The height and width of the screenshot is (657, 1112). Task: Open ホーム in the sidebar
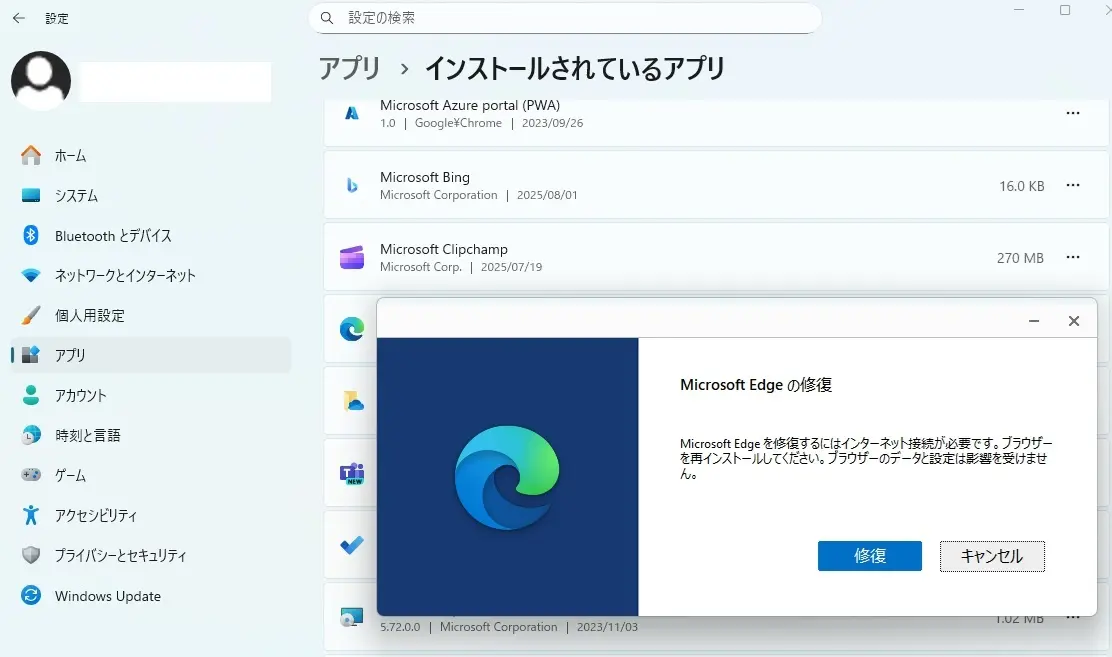150,155
